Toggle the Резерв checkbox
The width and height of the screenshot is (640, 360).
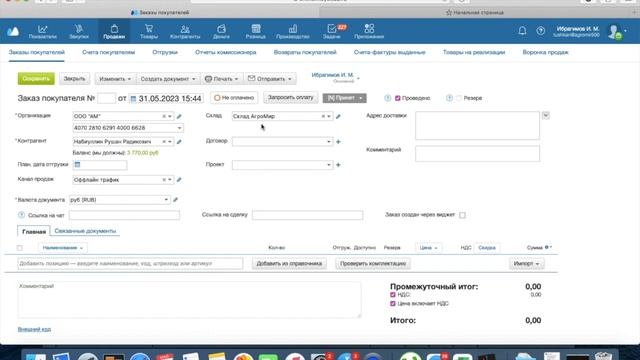point(459,98)
